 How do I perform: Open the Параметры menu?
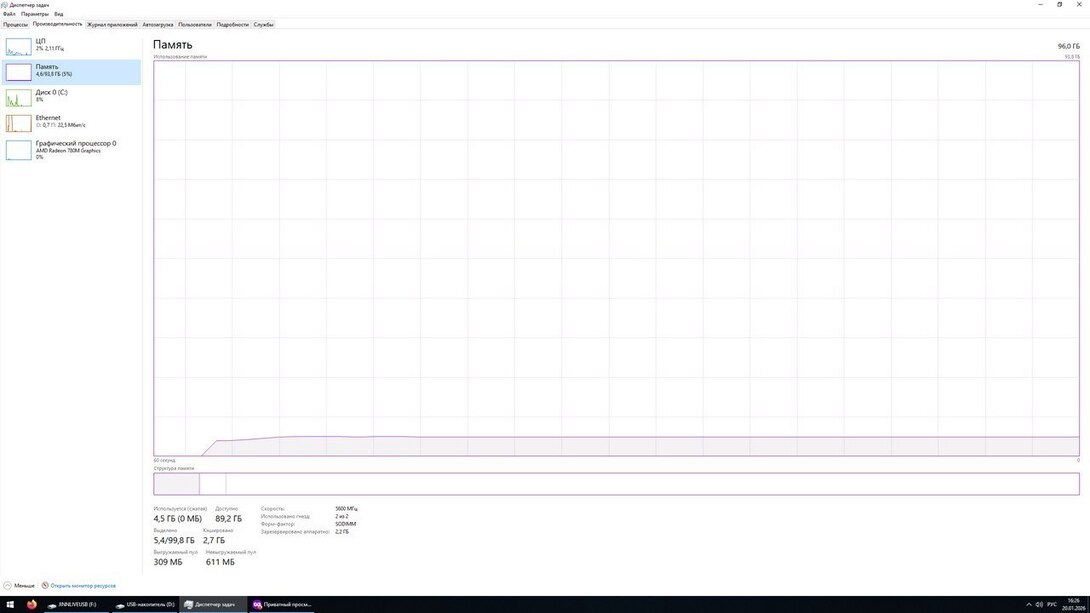34,14
